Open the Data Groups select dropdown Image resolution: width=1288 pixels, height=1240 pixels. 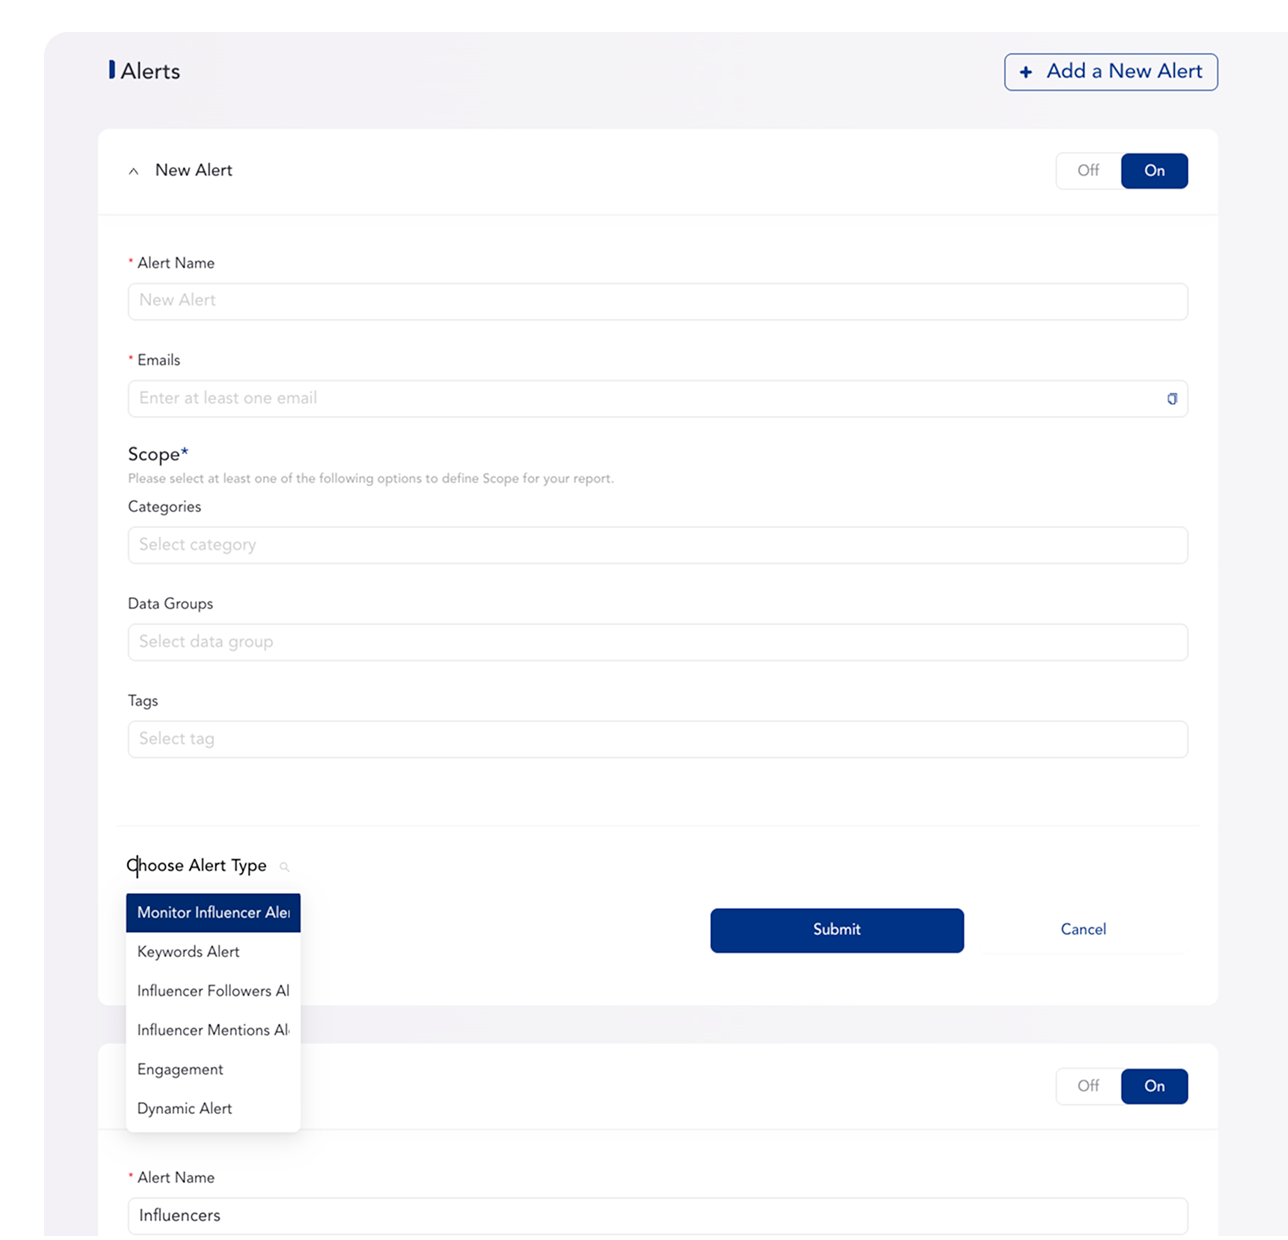(657, 642)
